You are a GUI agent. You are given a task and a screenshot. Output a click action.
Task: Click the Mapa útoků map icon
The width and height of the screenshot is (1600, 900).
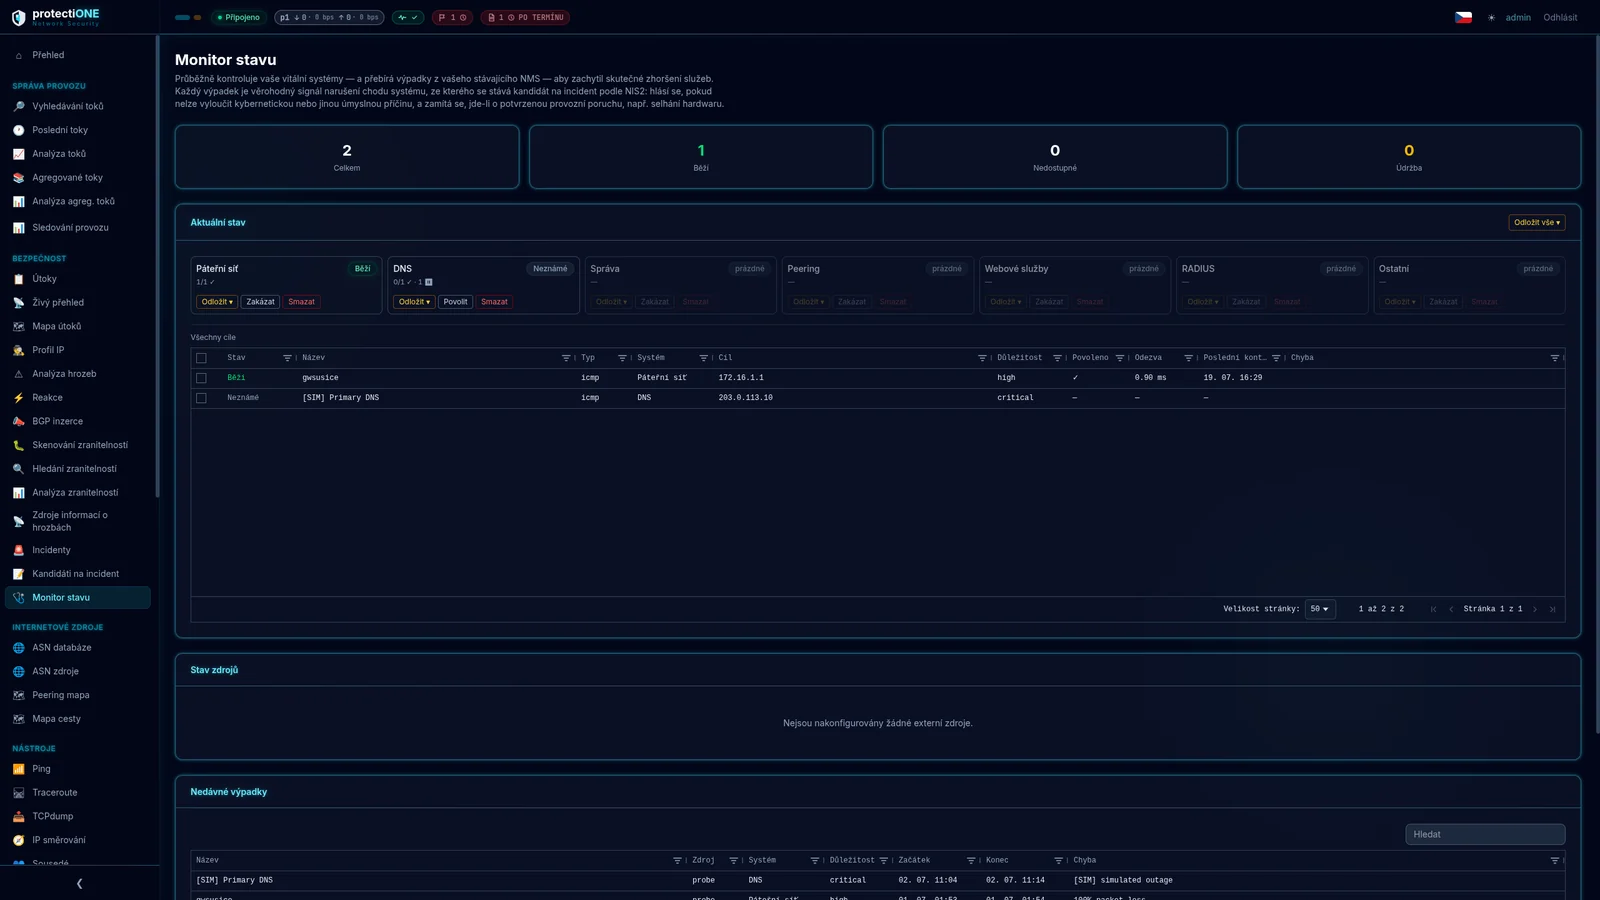(18, 327)
